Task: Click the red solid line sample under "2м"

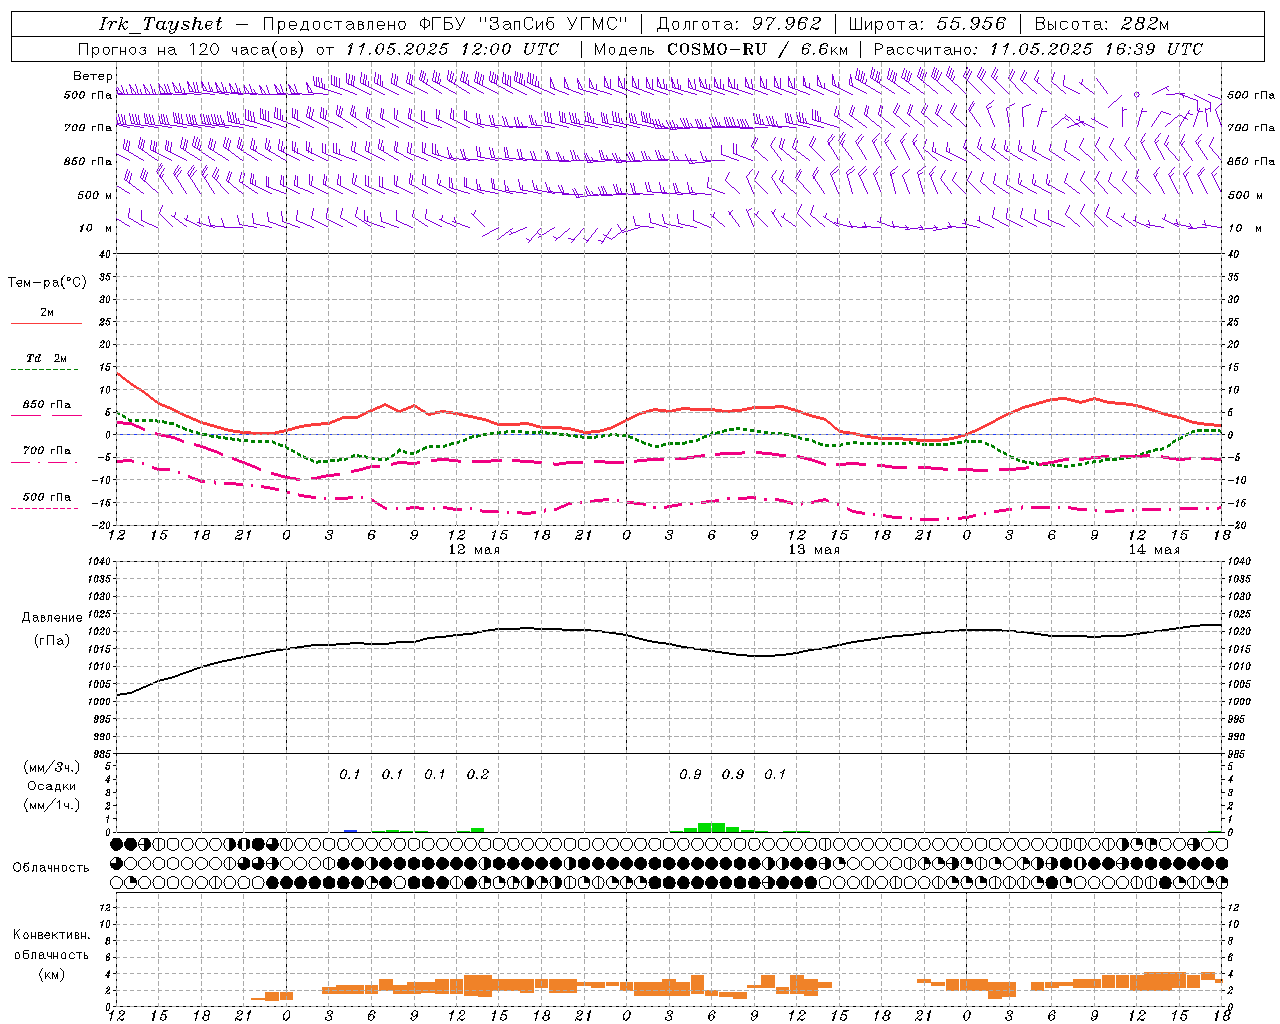Action: [46, 323]
